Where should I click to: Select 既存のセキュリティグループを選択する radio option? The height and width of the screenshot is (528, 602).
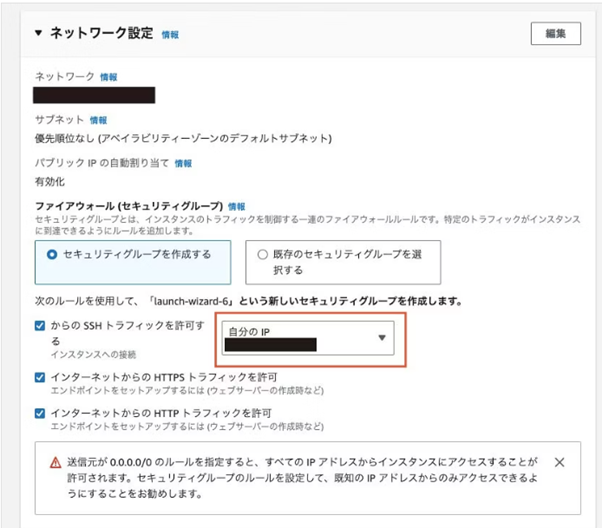tap(263, 255)
